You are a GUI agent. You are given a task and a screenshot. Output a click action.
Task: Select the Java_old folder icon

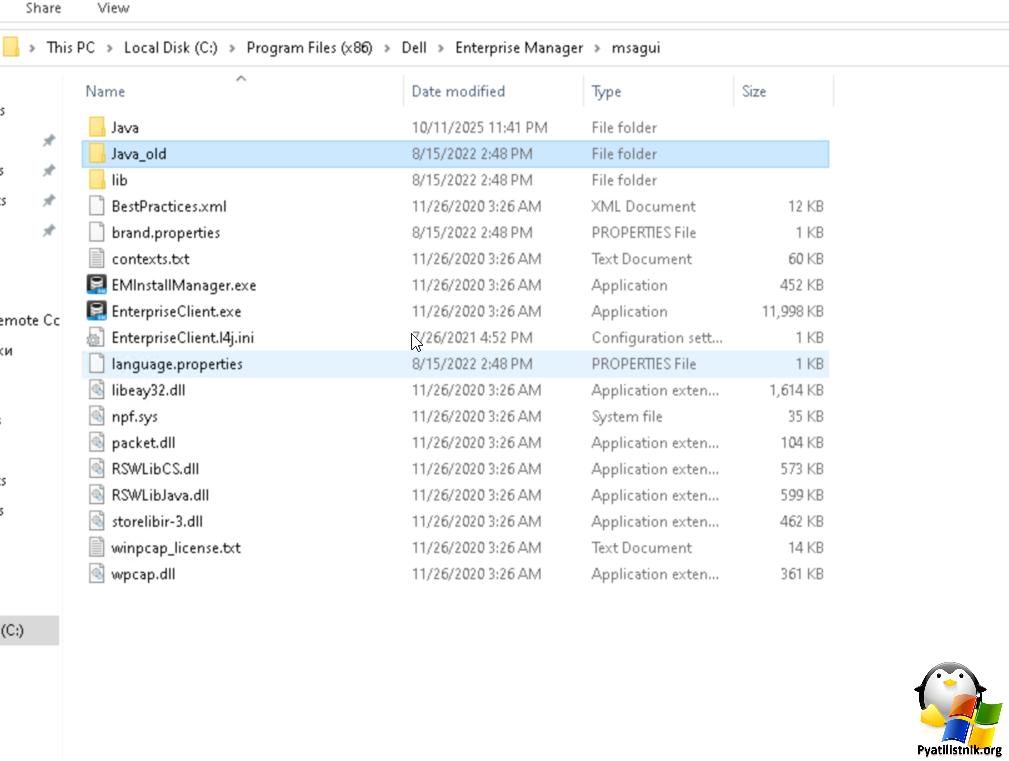click(x=96, y=154)
